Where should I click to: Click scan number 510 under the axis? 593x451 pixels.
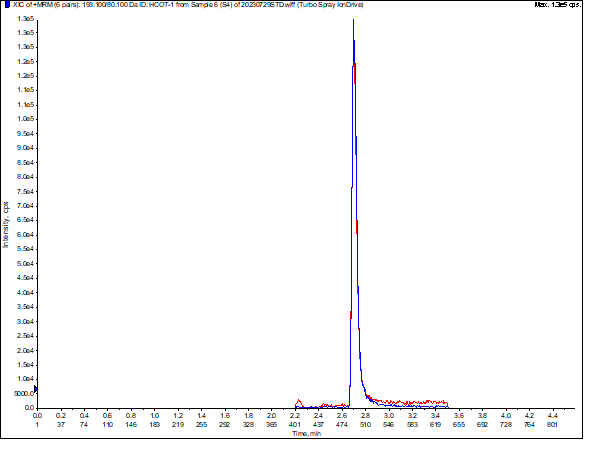click(365, 425)
